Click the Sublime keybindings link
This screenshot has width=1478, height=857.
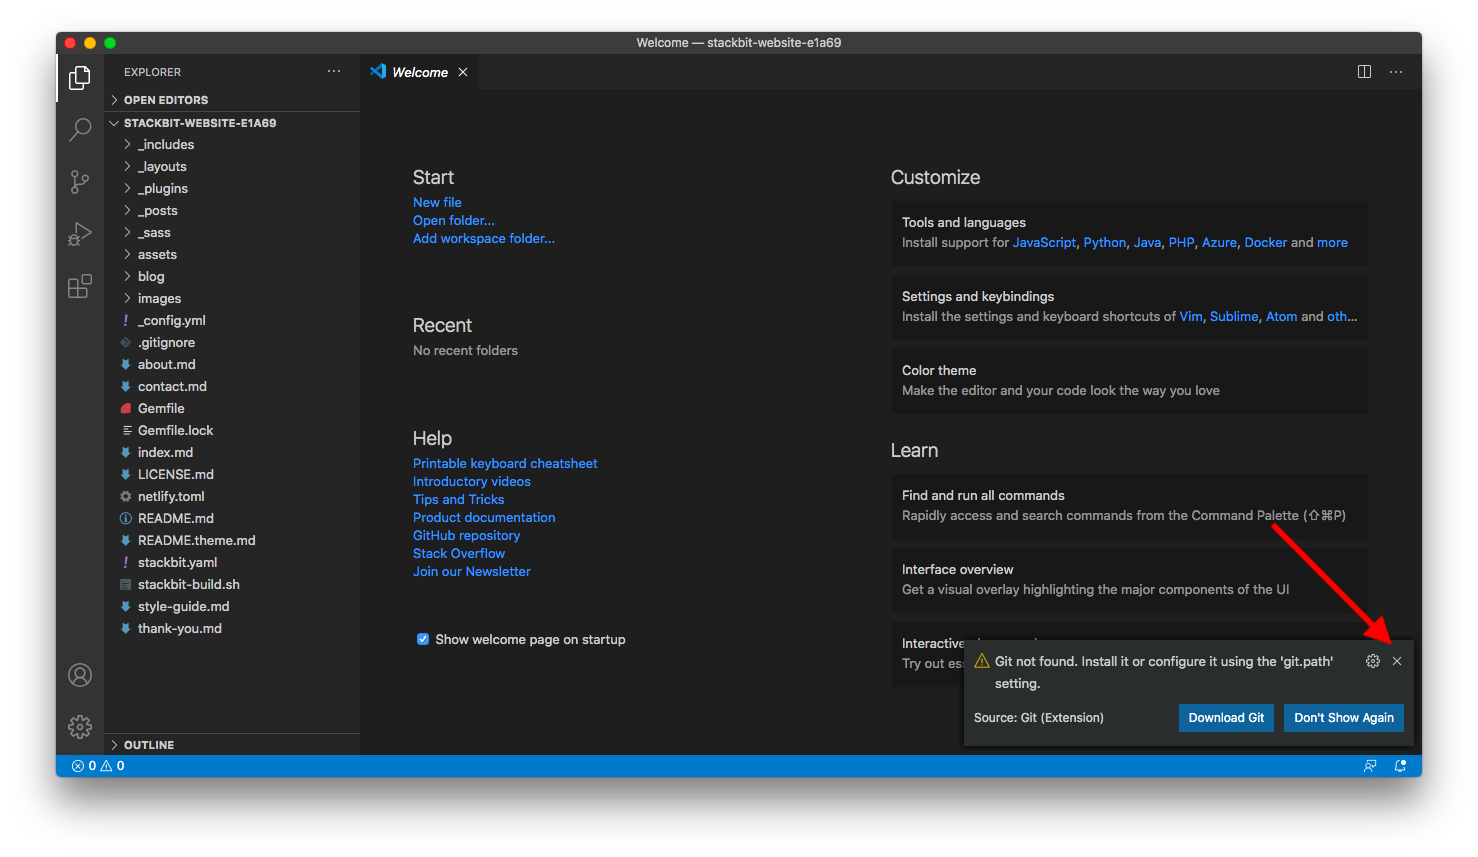pos(1234,316)
